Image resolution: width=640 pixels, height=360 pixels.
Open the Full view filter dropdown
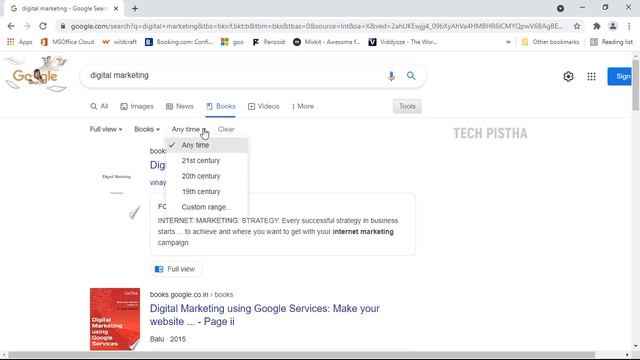pos(106,129)
